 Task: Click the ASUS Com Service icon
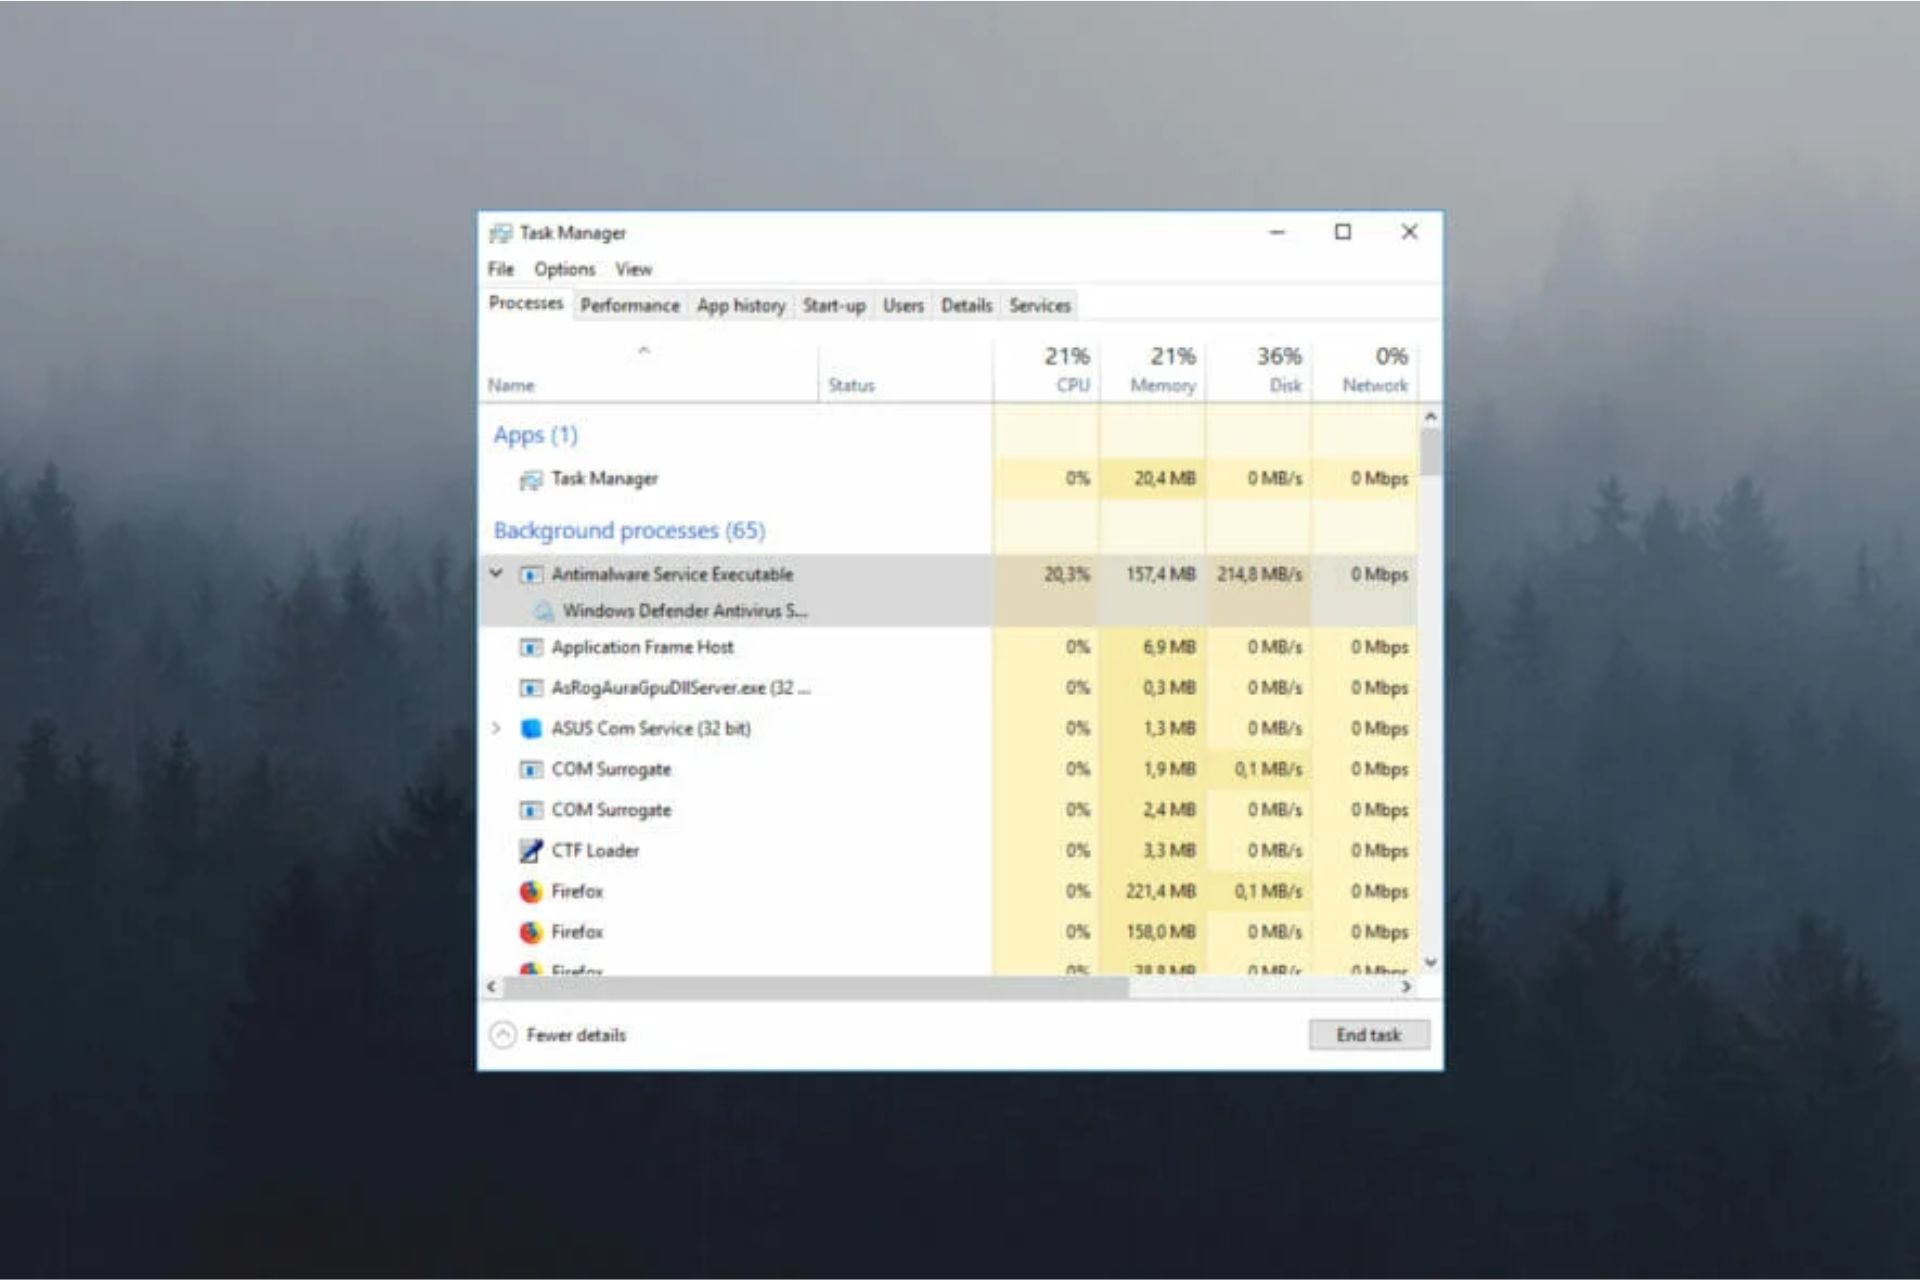coord(531,729)
